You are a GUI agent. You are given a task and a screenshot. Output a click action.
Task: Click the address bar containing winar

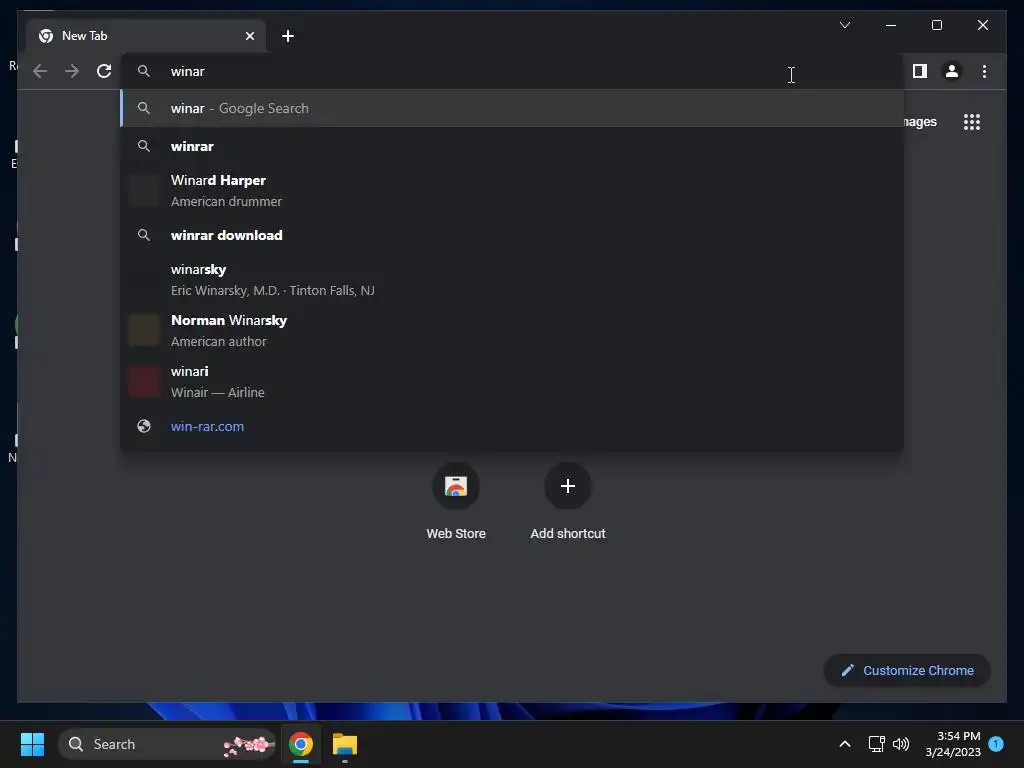pos(512,71)
